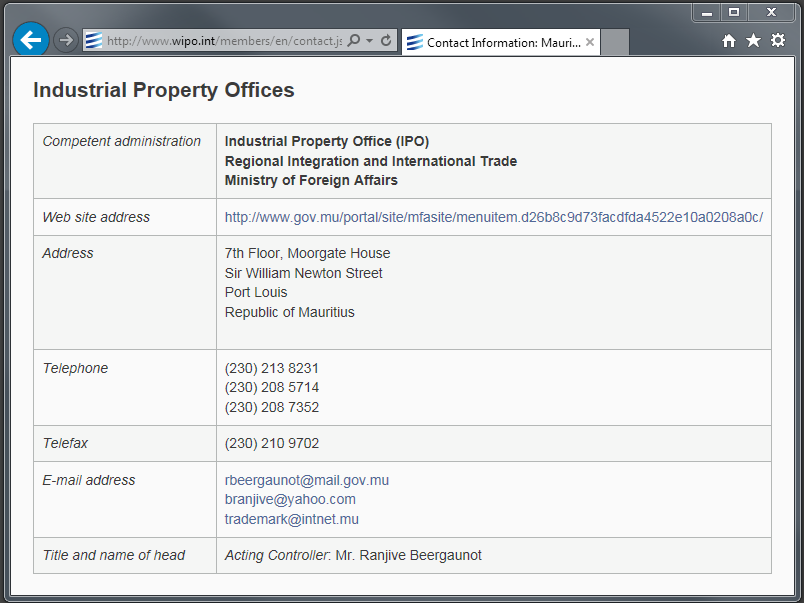Minimize the browser window
Screen dimensions: 804x603
[x=707, y=12]
